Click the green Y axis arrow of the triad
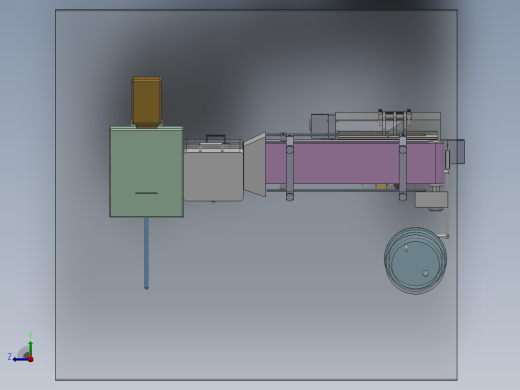Viewport: 520px width, 390px height. click(x=31, y=348)
